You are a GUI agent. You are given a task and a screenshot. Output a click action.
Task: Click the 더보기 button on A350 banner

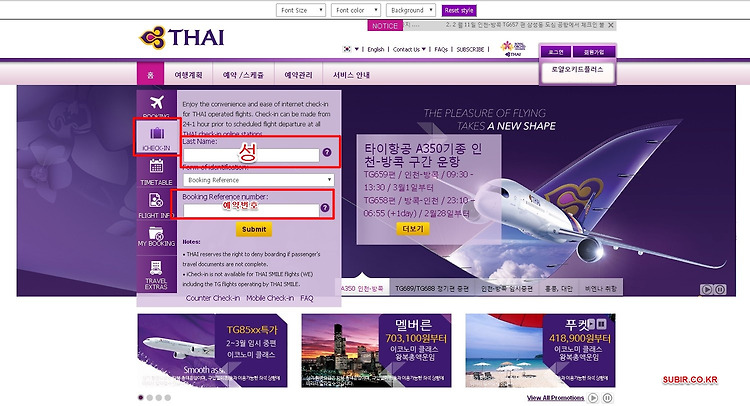[x=413, y=229]
